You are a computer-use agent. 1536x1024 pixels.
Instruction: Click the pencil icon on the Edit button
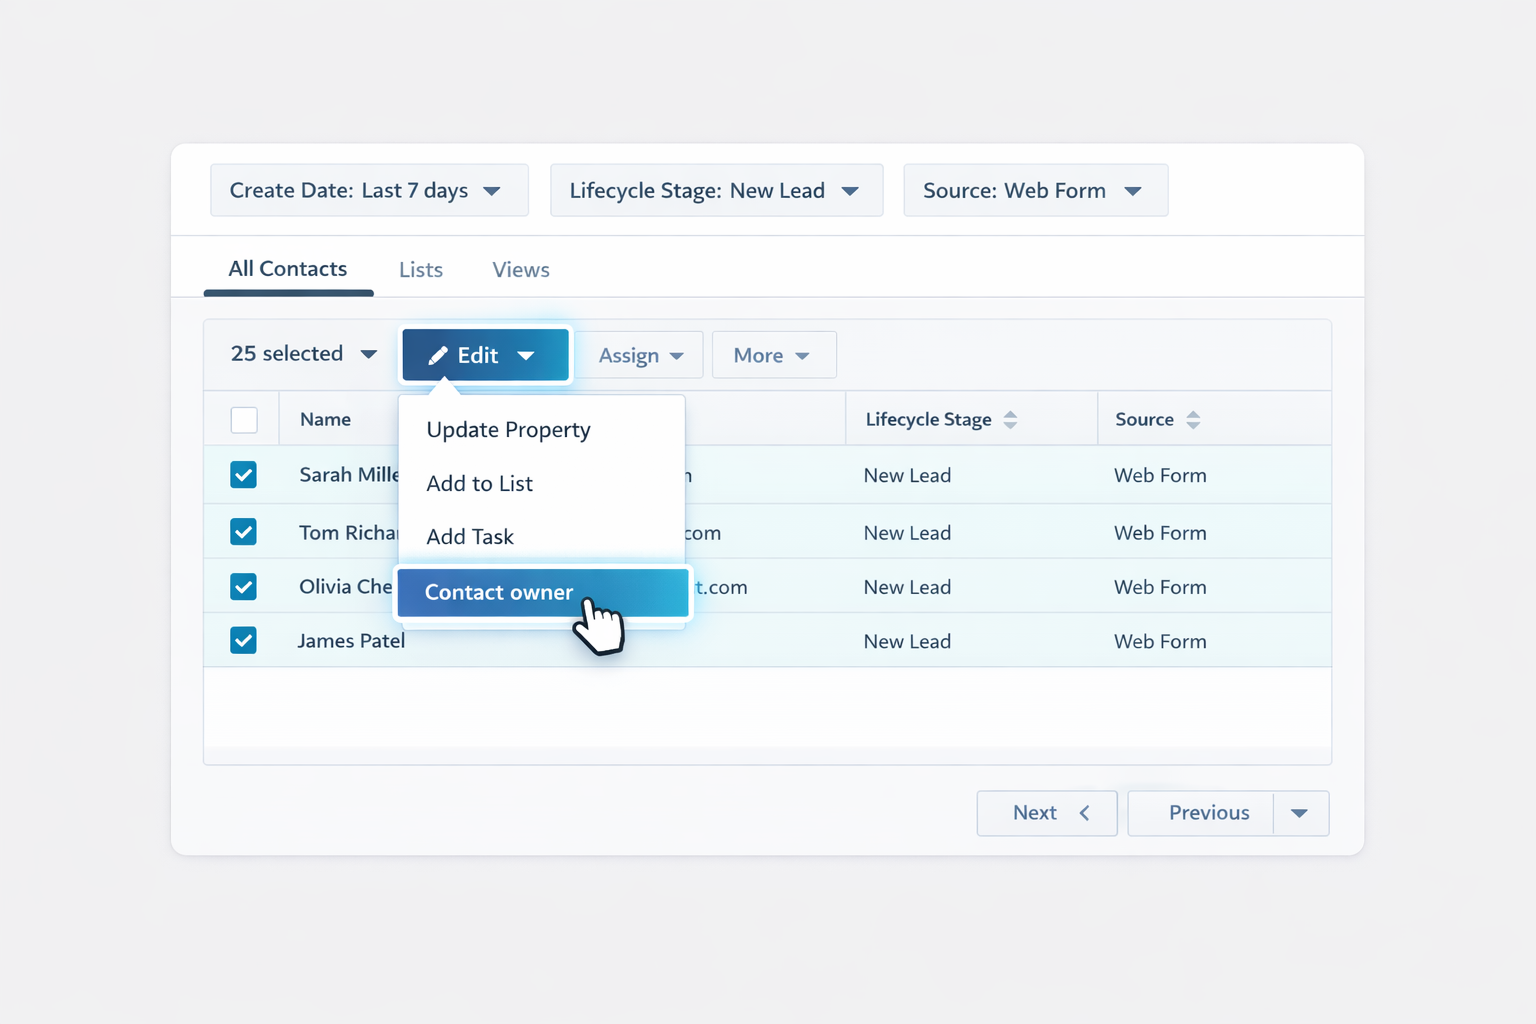click(x=438, y=356)
